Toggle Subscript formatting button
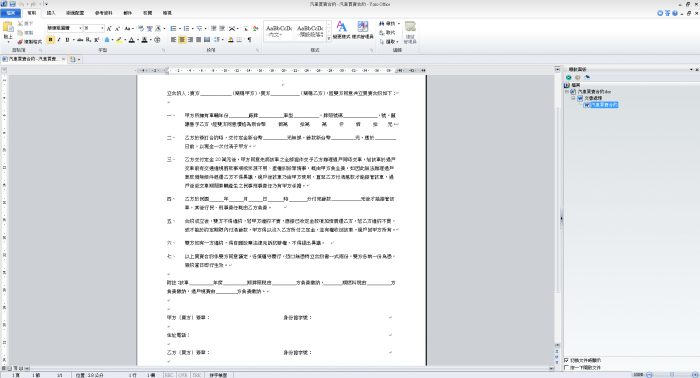 point(88,40)
